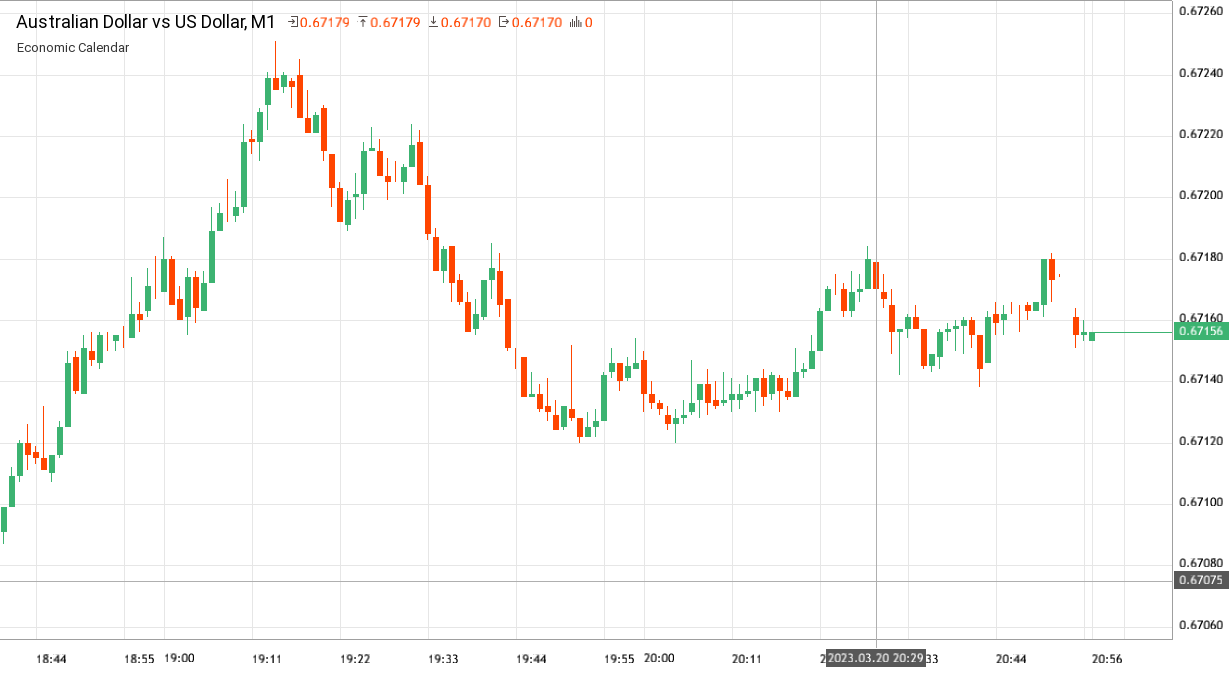Click the 19:44 time axis label
The image size is (1230, 674).
[x=531, y=659]
